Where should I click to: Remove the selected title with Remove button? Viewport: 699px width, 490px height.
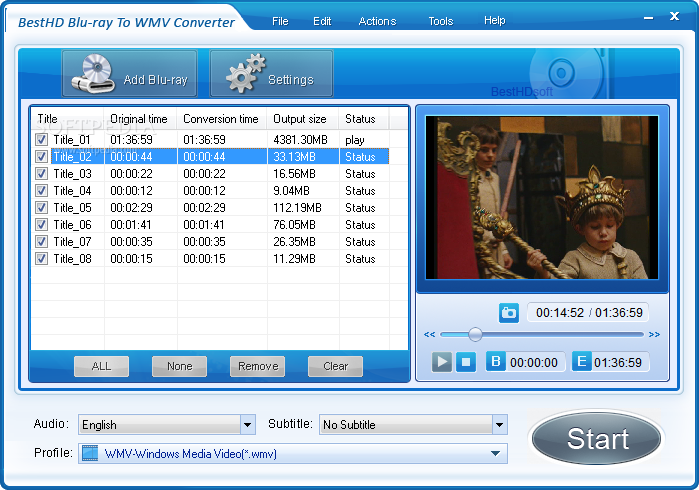pos(257,366)
